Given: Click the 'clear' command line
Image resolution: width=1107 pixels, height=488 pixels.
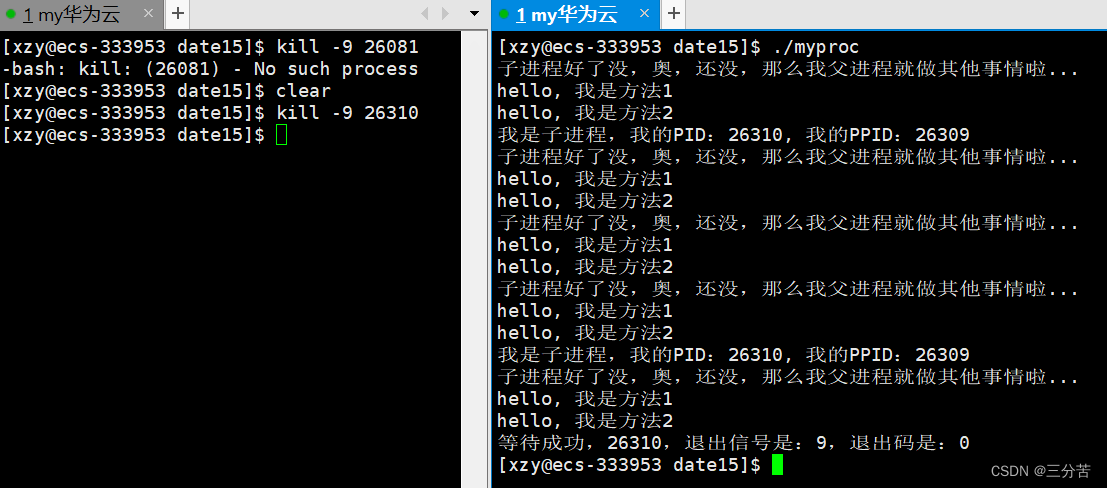Looking at the screenshot, I should tap(167, 91).
